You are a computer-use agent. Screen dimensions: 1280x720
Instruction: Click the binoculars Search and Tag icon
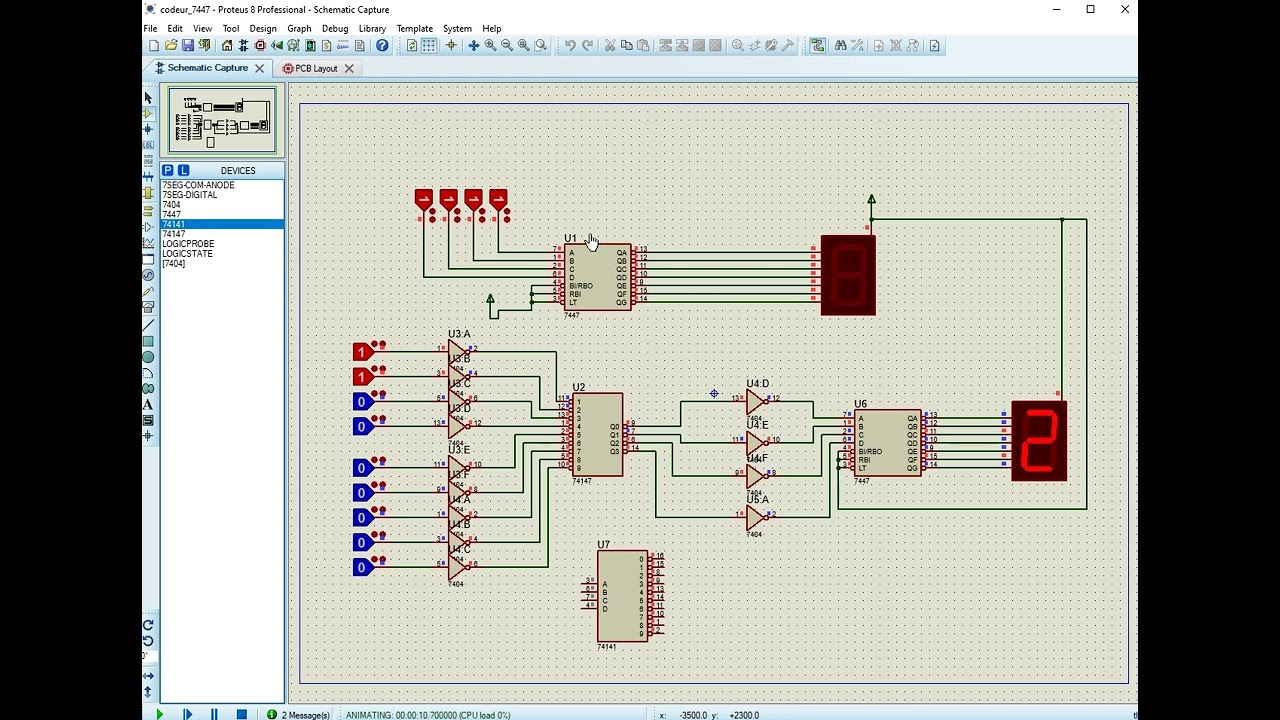click(x=841, y=45)
